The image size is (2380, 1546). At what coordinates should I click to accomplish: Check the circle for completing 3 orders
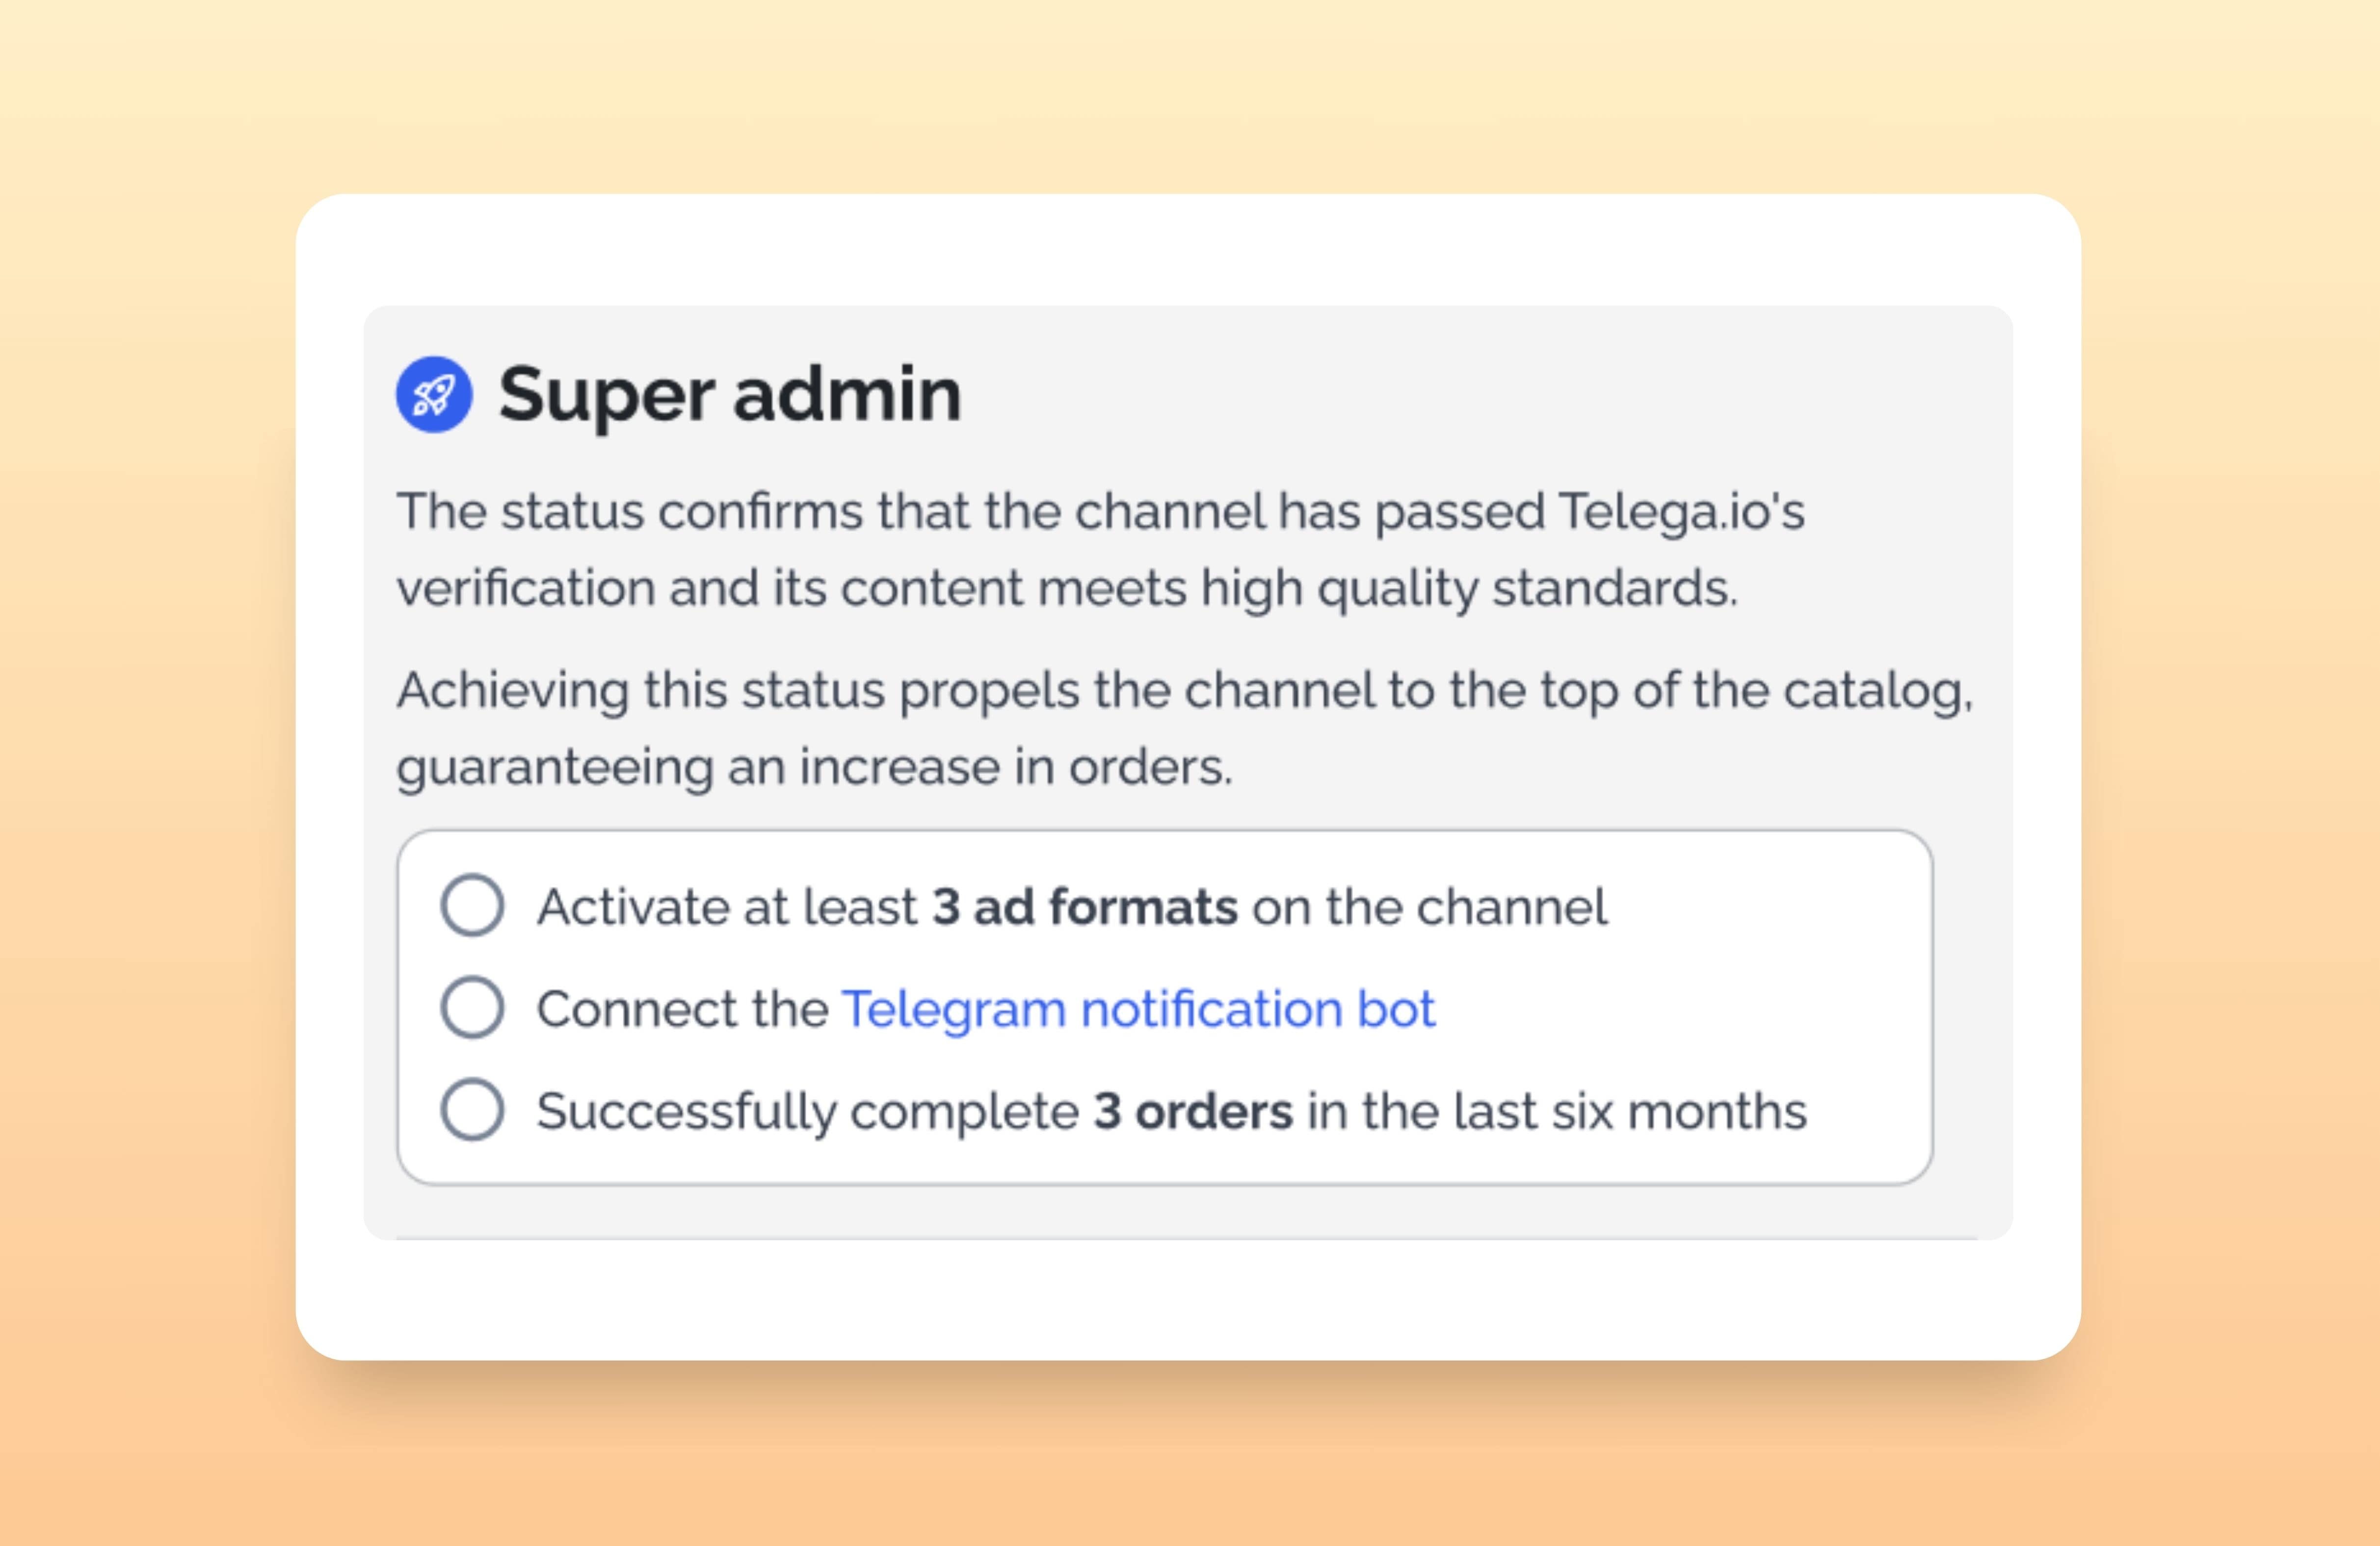click(x=472, y=1109)
